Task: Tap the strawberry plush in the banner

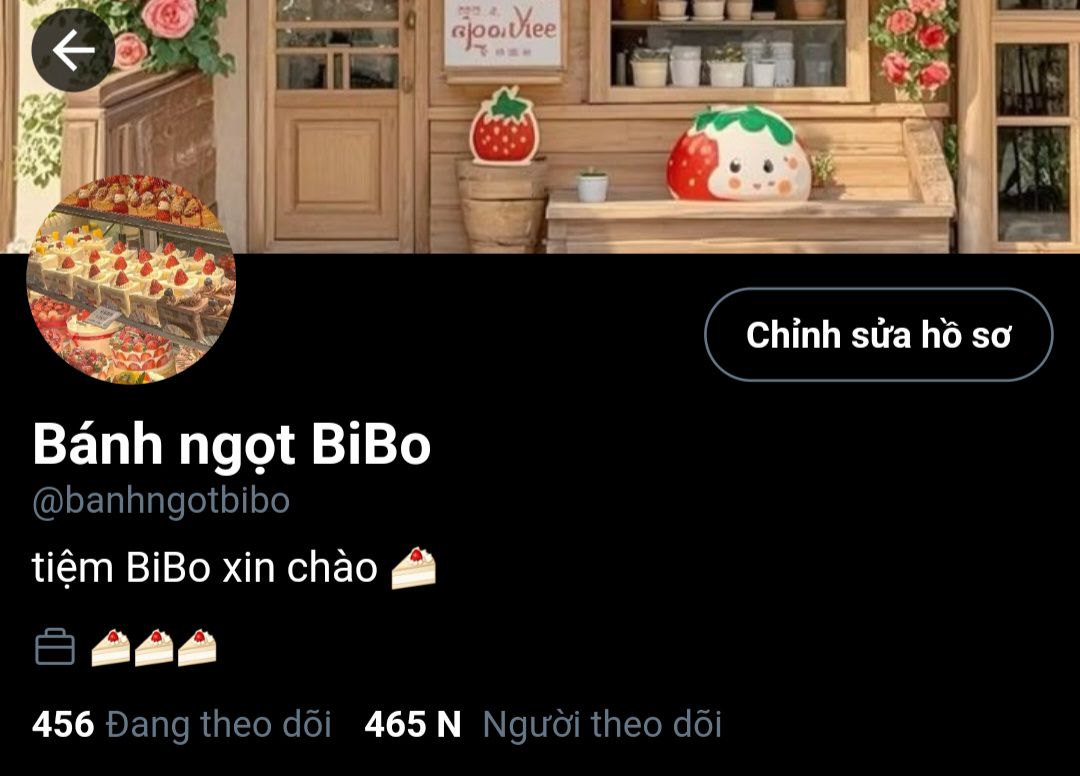Action: pyautogui.click(x=738, y=153)
